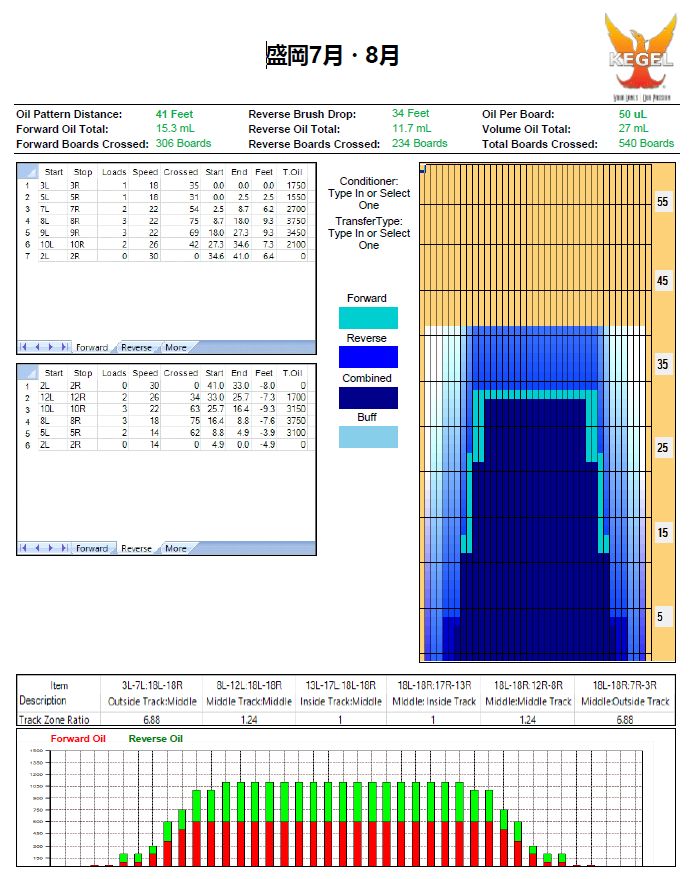Pick the blue Reverse color swatch
Viewport: 692px width, 879px height.
pos(368,357)
